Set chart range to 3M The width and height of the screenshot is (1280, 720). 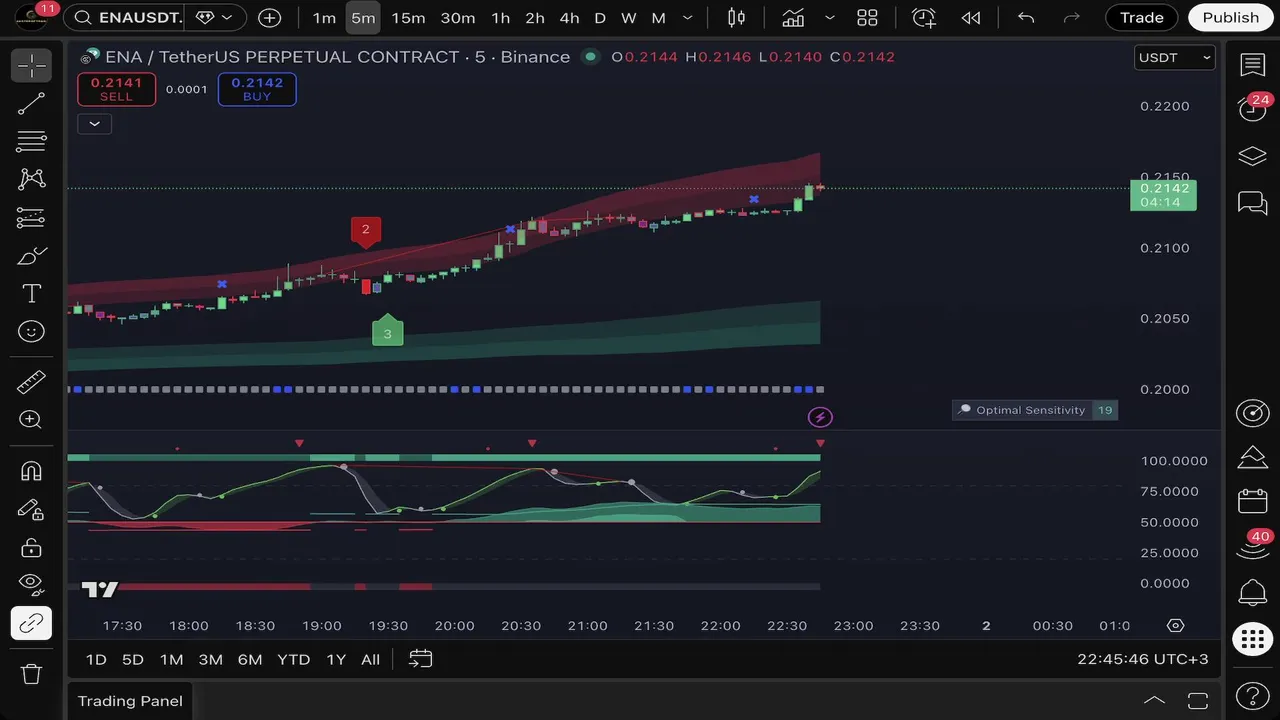[210, 659]
